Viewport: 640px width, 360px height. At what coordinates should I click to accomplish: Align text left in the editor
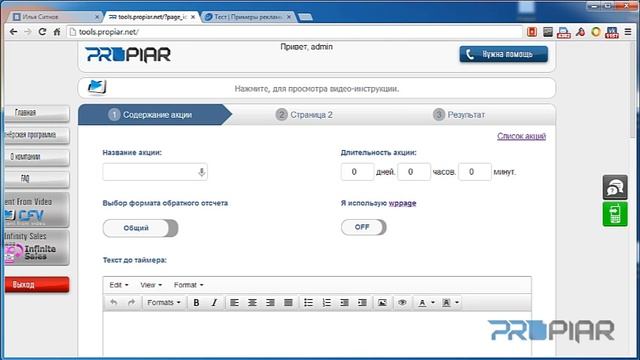[234, 302]
